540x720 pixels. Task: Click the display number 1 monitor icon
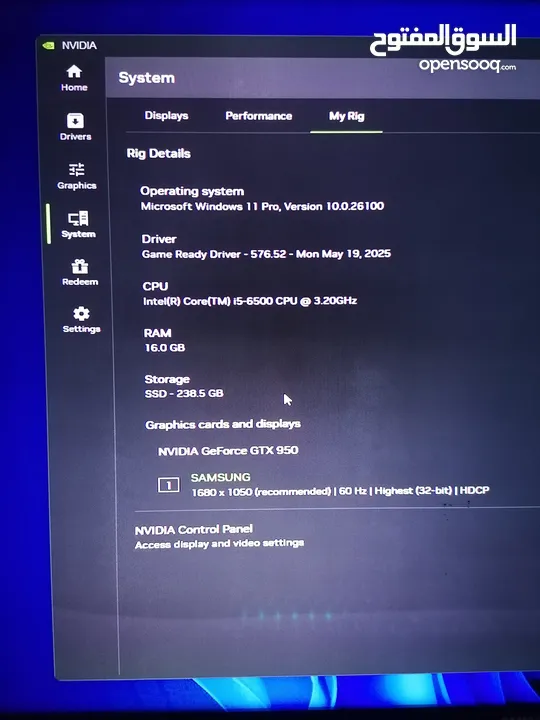[169, 485]
